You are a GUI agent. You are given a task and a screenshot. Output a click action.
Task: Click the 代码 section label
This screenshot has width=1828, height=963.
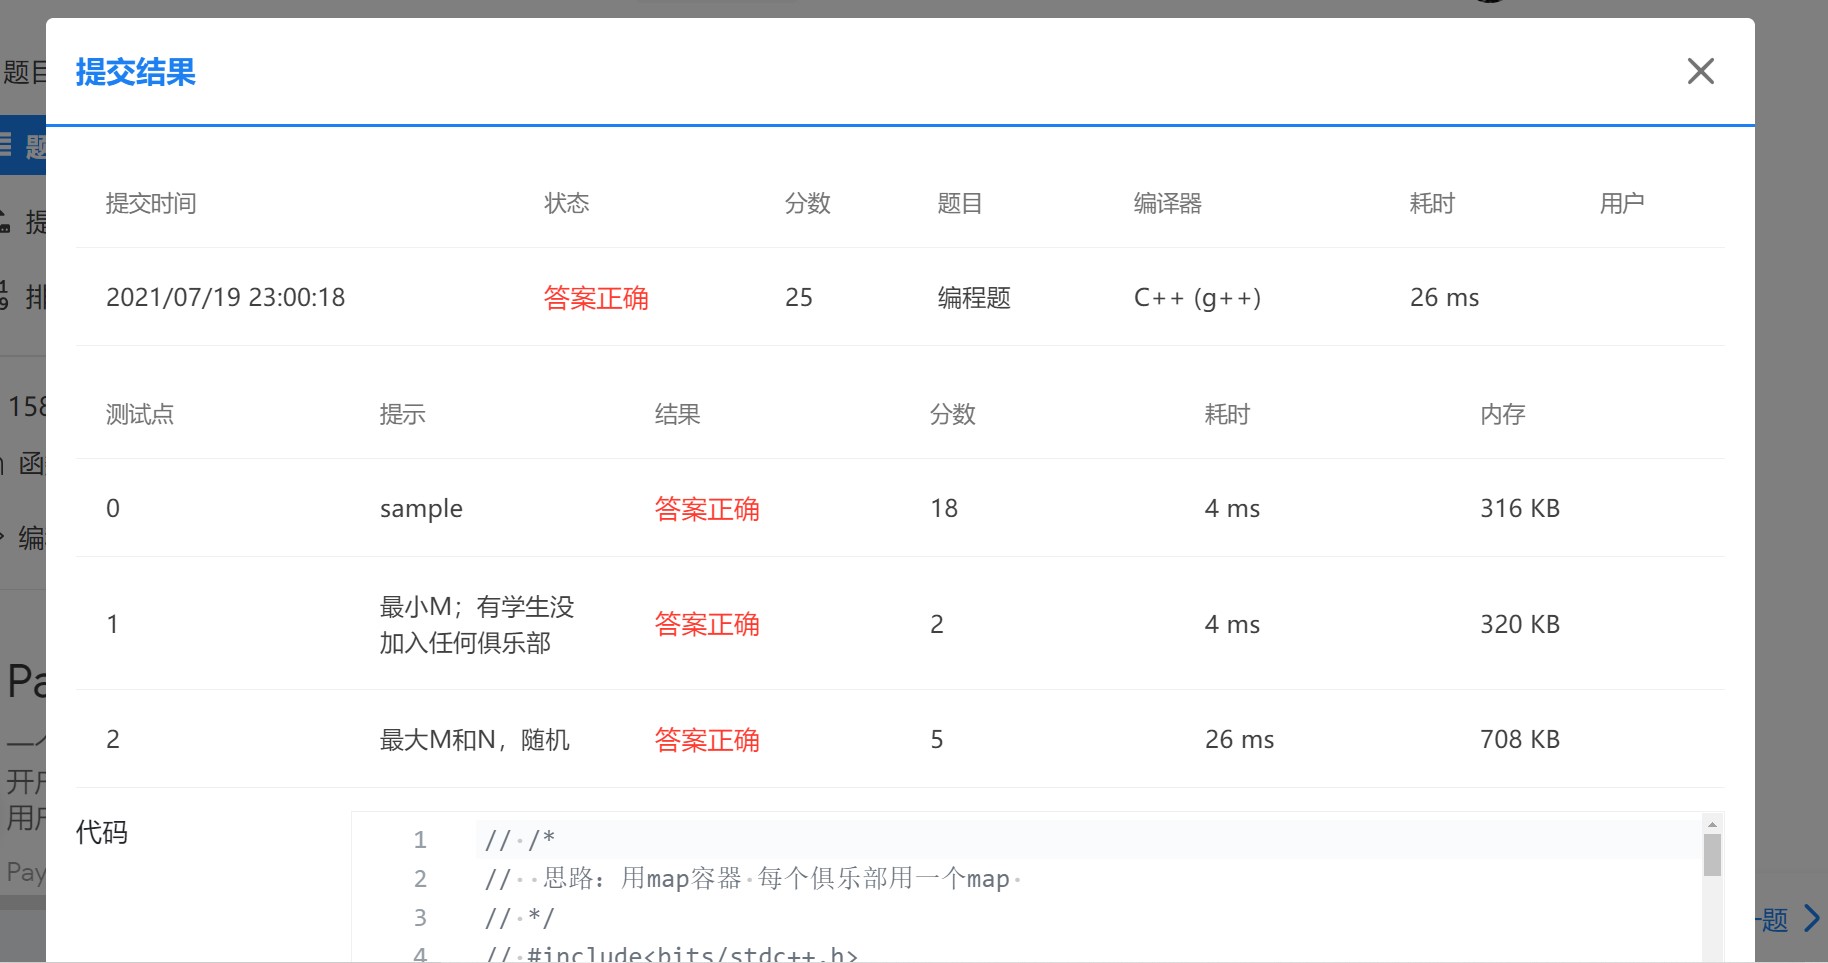102,832
